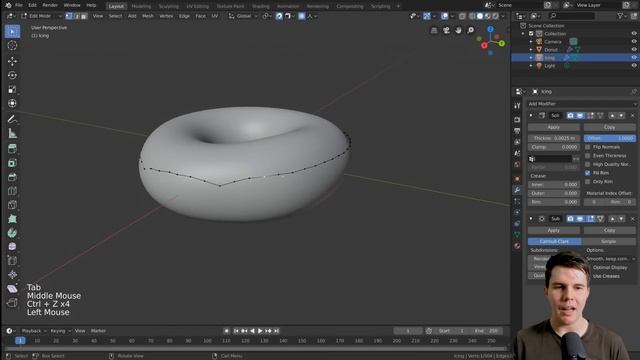Image resolution: width=640 pixels, height=360 pixels.
Task: Select the Smooth tool
Action: pos(12,247)
